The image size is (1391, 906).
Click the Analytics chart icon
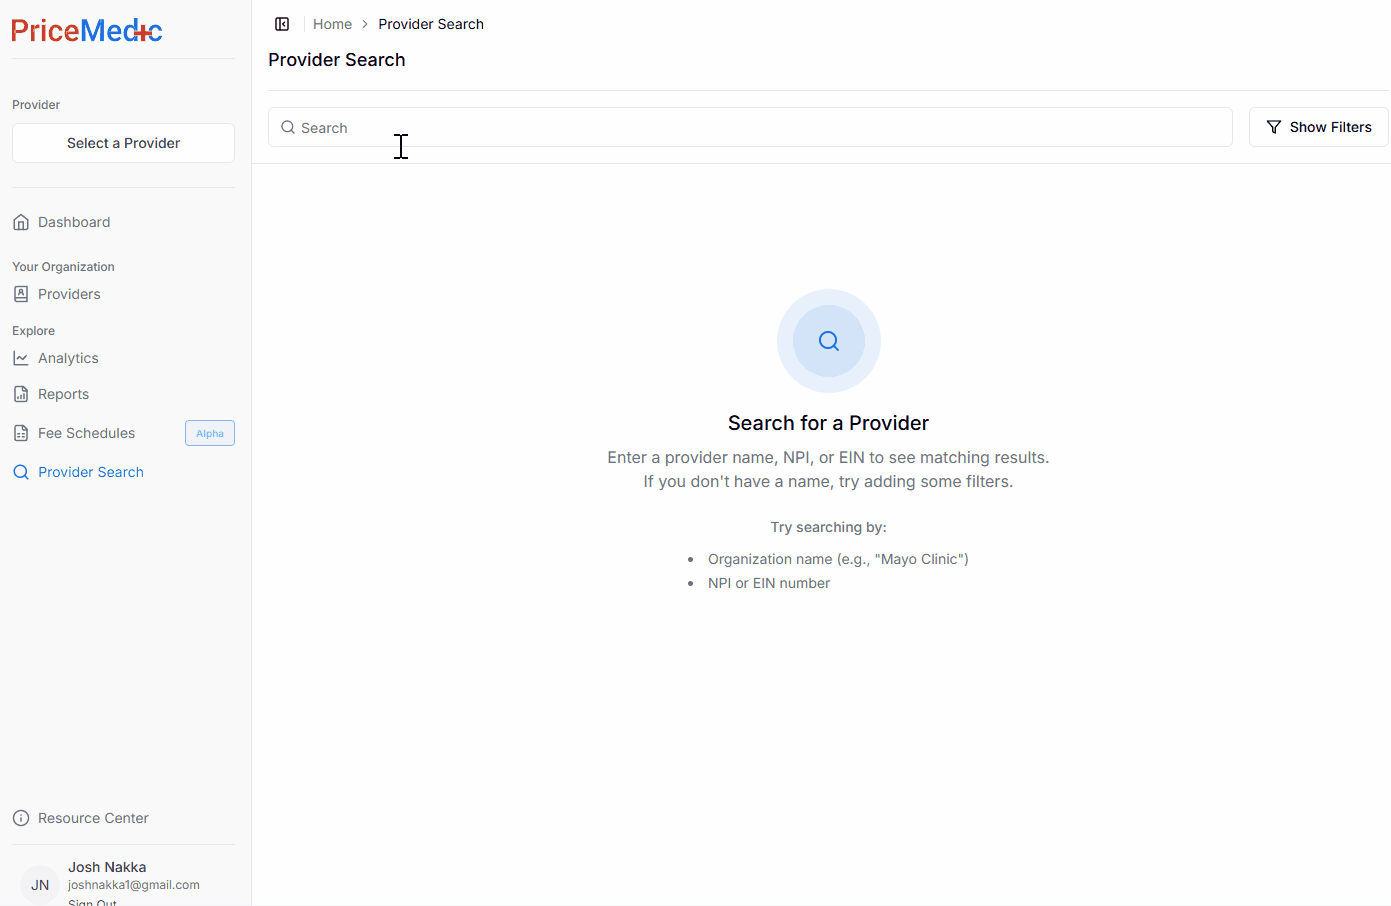click(x=21, y=358)
